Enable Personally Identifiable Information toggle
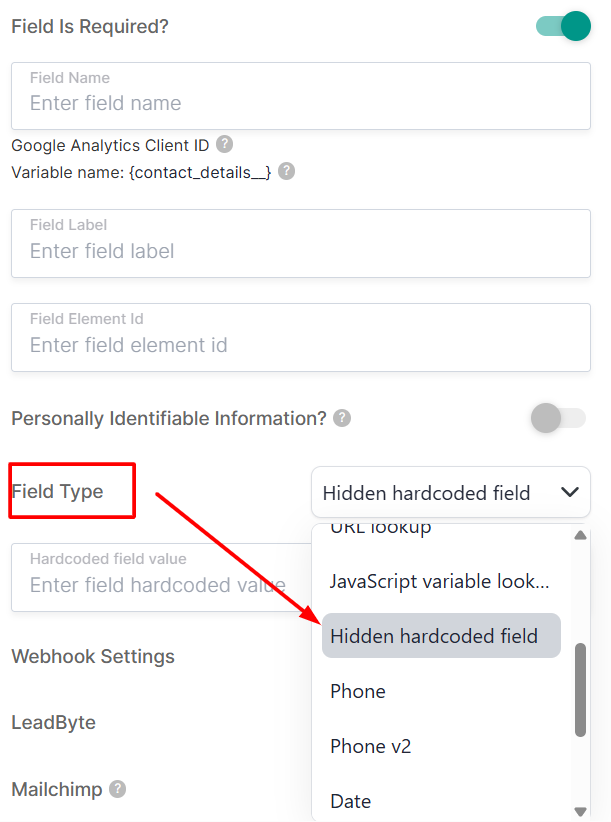The height and width of the screenshot is (822, 611). (558, 418)
